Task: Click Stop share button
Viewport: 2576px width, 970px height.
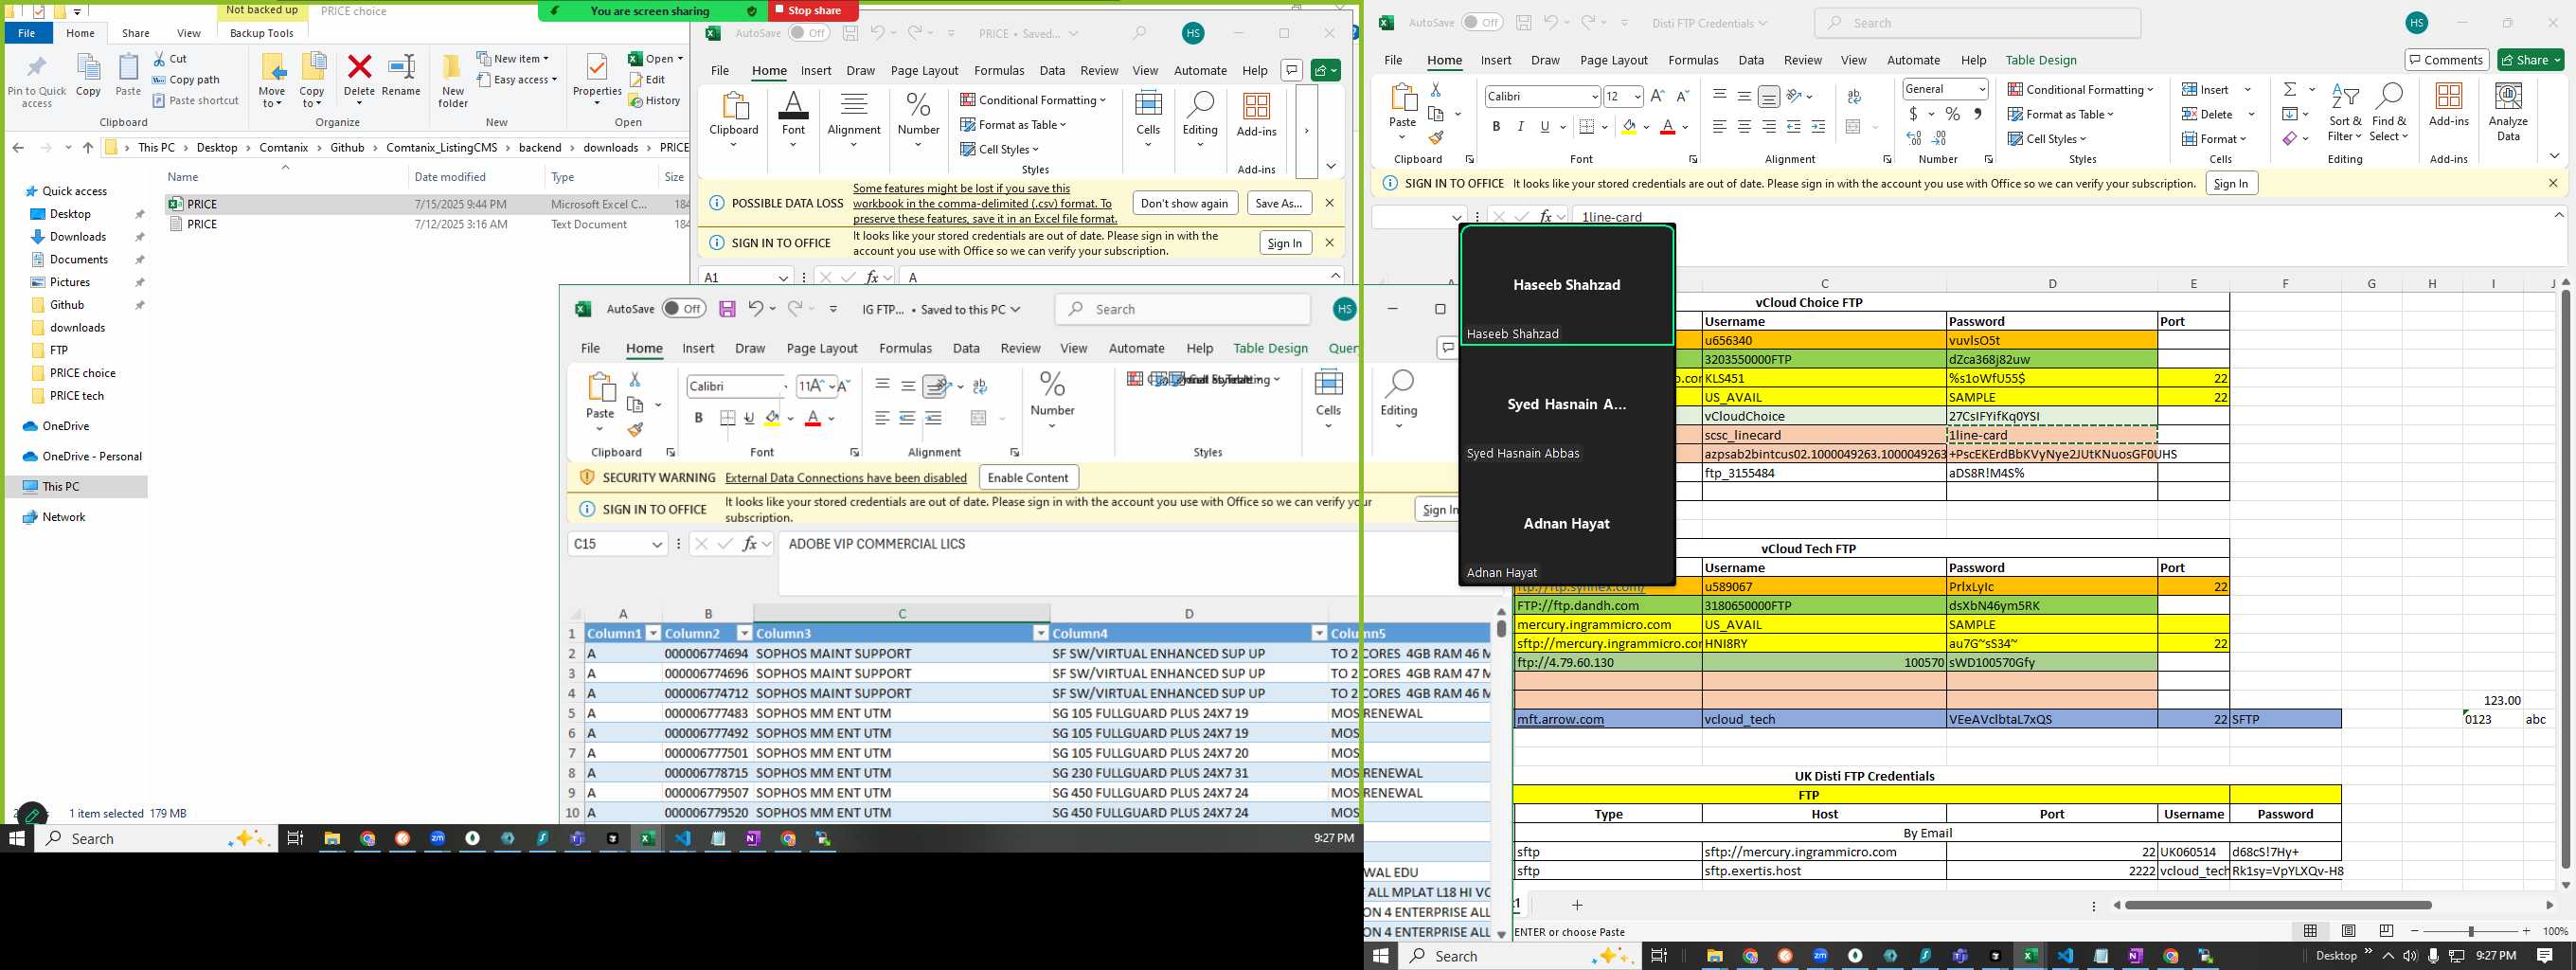Action: 814,10
